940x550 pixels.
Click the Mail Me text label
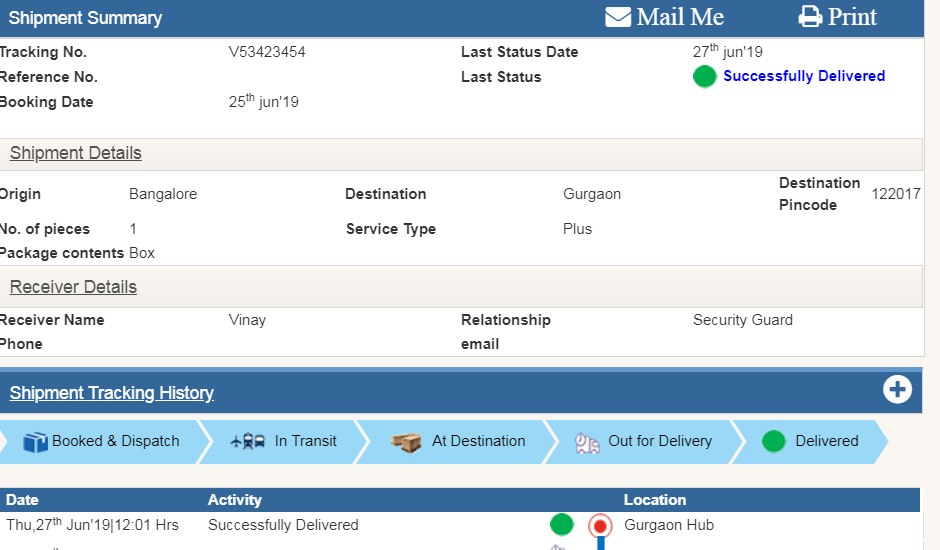coord(680,17)
